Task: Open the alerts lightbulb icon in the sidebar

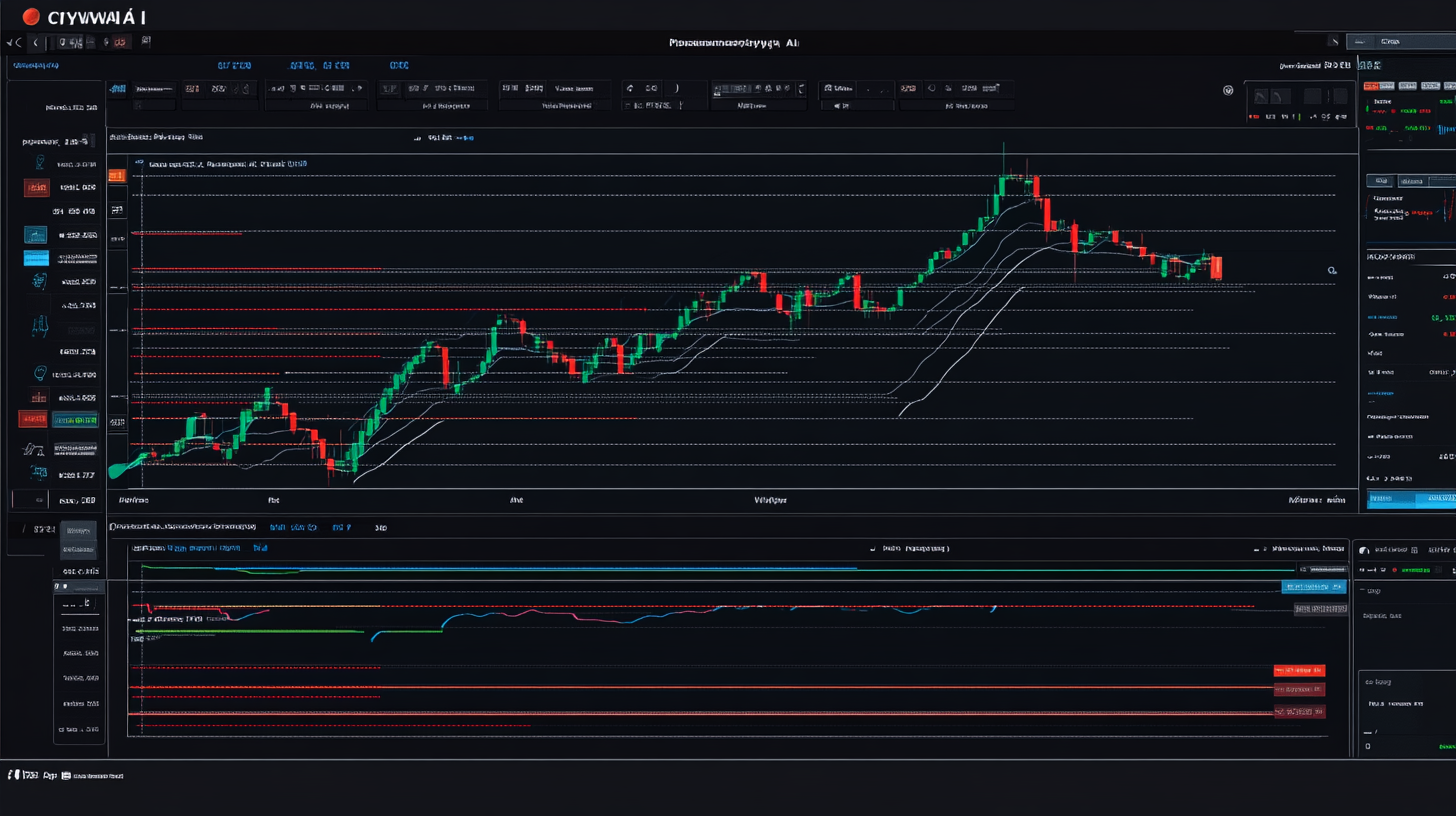Action: (37, 370)
